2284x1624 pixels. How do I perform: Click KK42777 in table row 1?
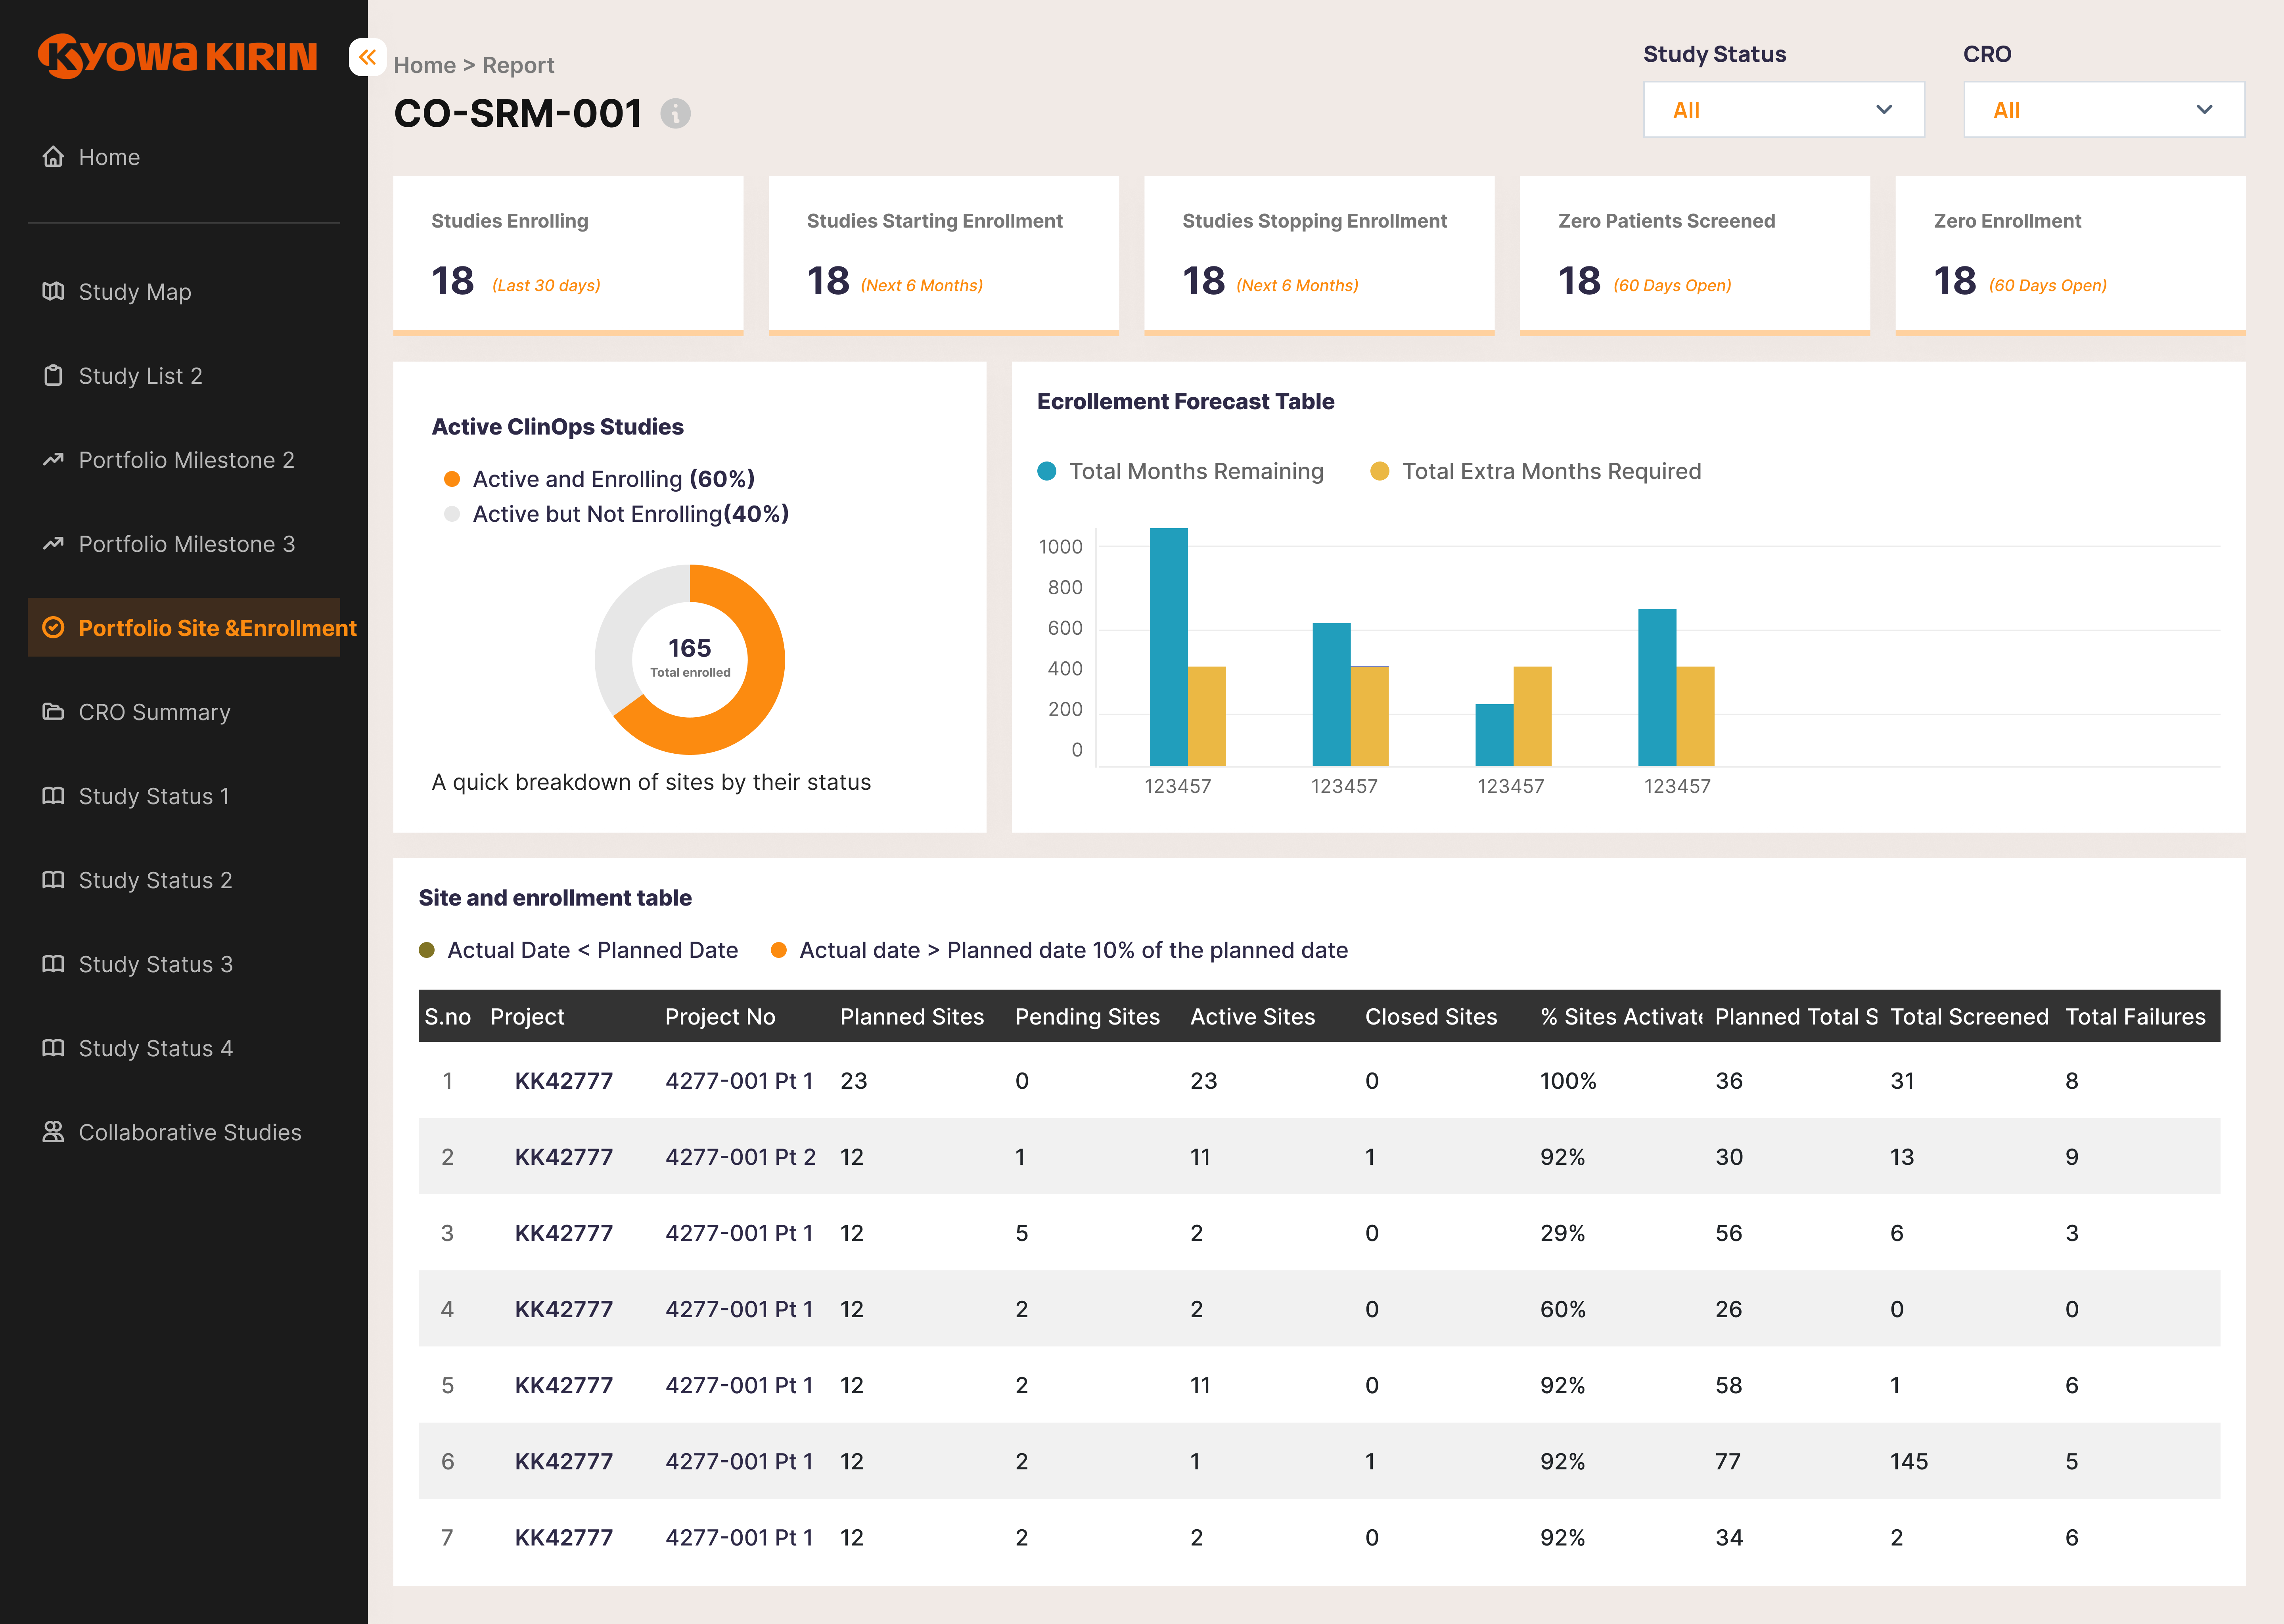[x=564, y=1081]
